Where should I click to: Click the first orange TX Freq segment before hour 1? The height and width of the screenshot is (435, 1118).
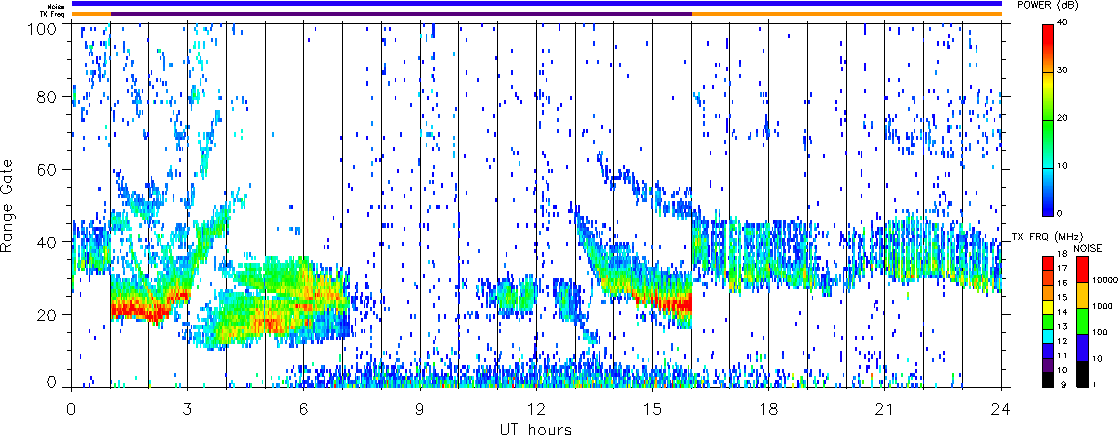[91, 14]
